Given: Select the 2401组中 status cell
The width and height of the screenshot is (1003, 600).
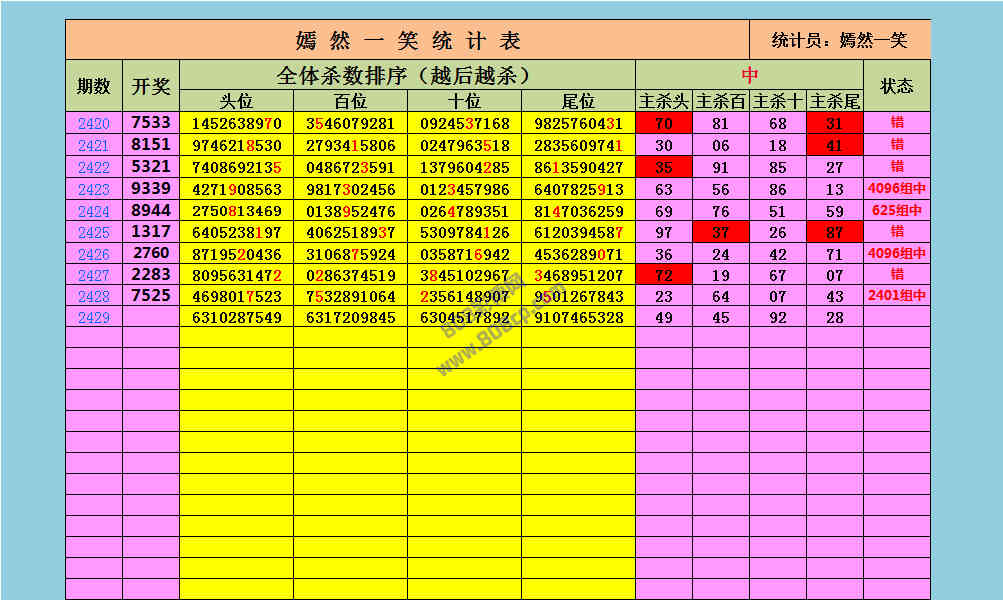Looking at the screenshot, I should click(897, 296).
